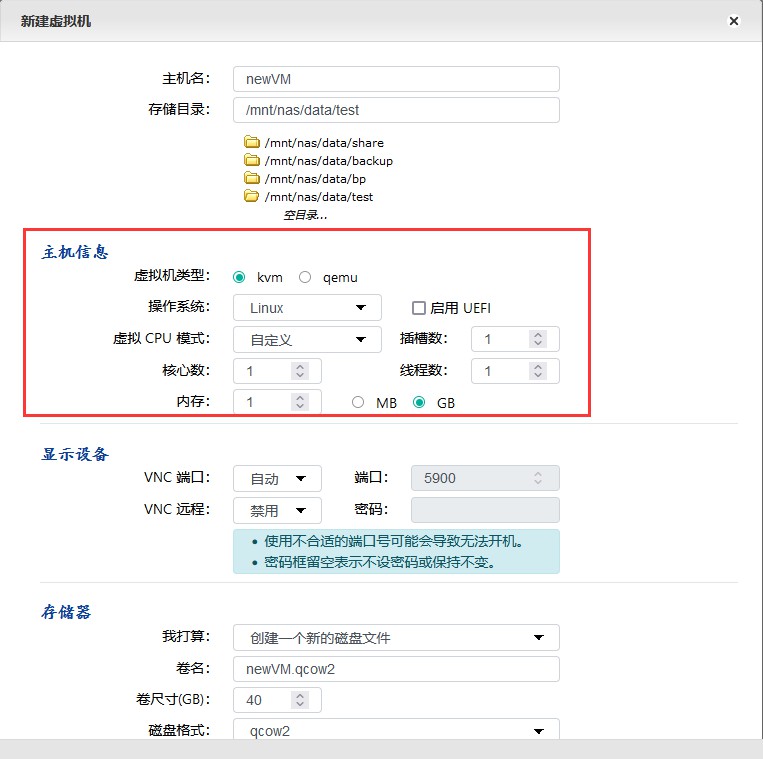Enable the 启用 UEFI checkbox
763x759 pixels.
[x=418, y=308]
